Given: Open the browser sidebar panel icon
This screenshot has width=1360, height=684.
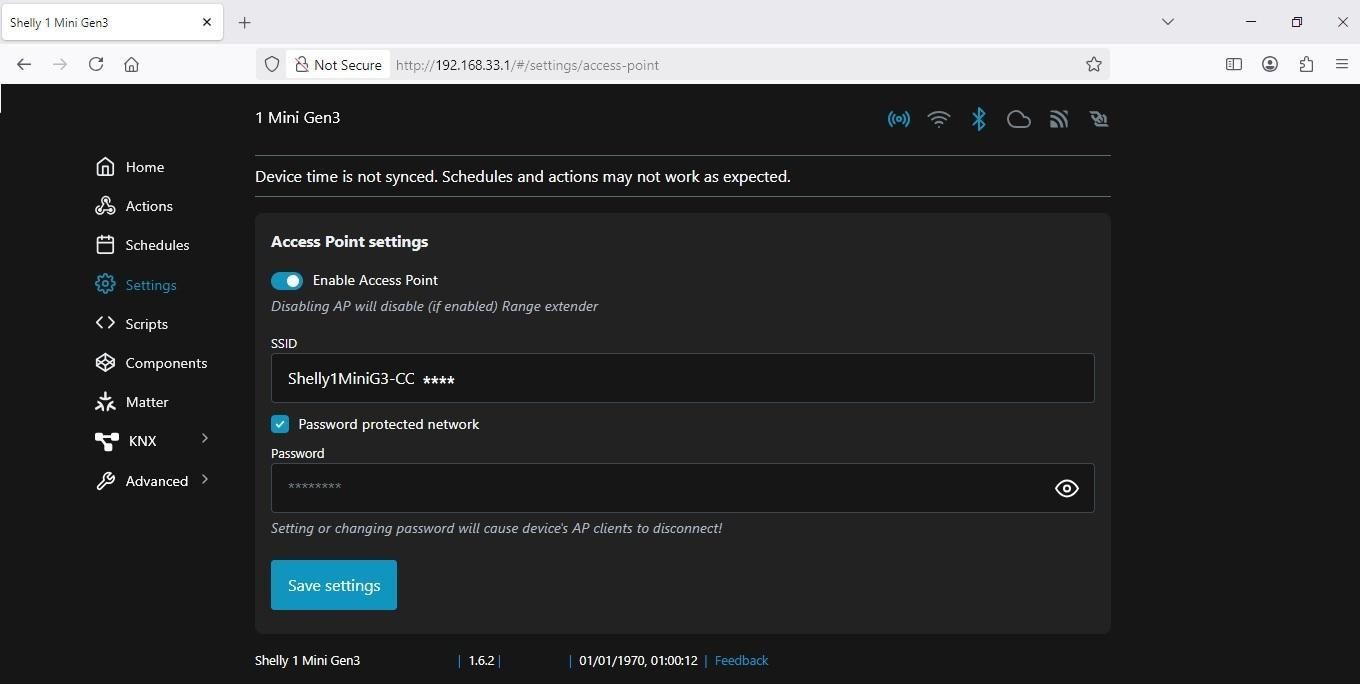Looking at the screenshot, I should pos(1234,64).
